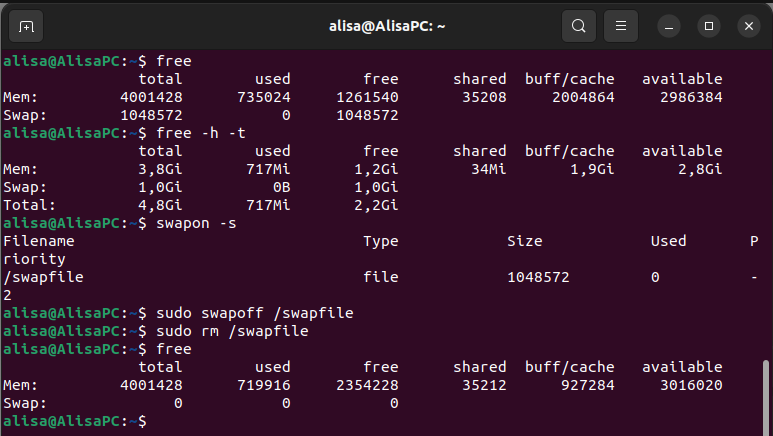This screenshot has width=773, height=436.
Task: Click the 'free -h -t' command text
Action: (x=201, y=133)
